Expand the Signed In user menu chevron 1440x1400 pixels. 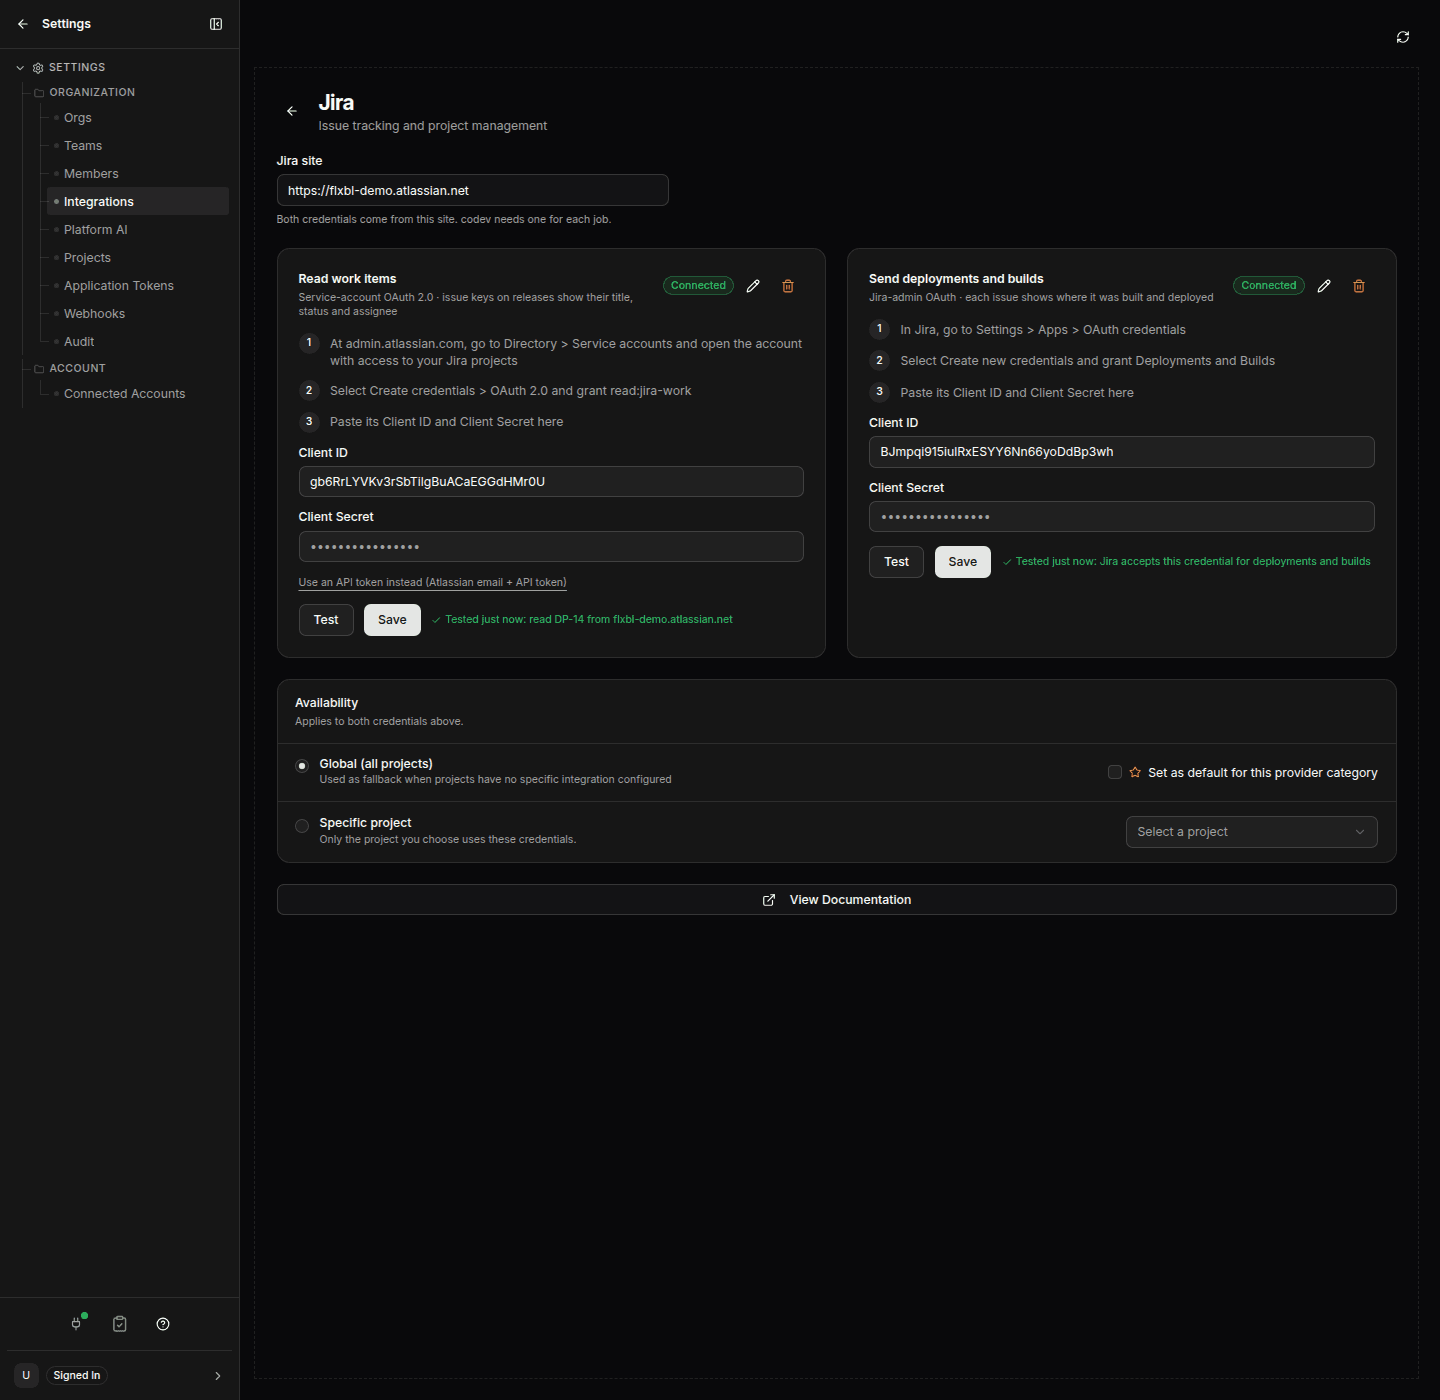pos(218,1376)
